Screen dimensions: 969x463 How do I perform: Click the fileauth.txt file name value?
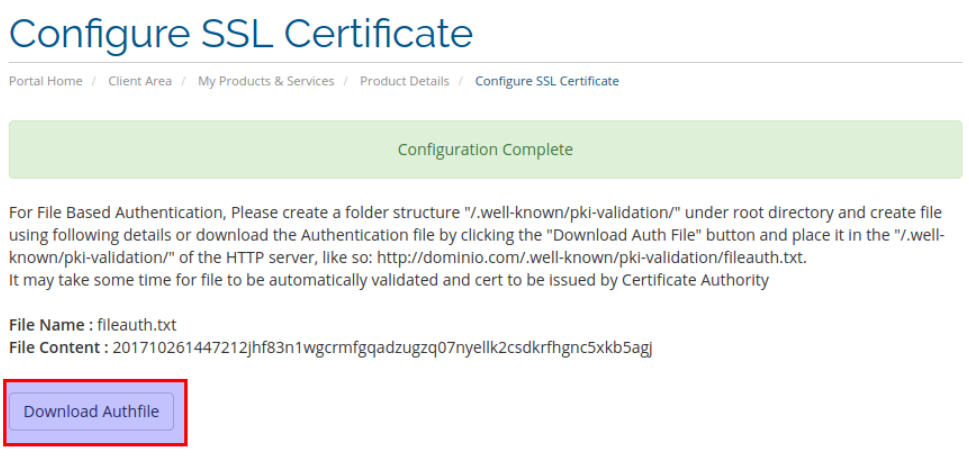[137, 325]
